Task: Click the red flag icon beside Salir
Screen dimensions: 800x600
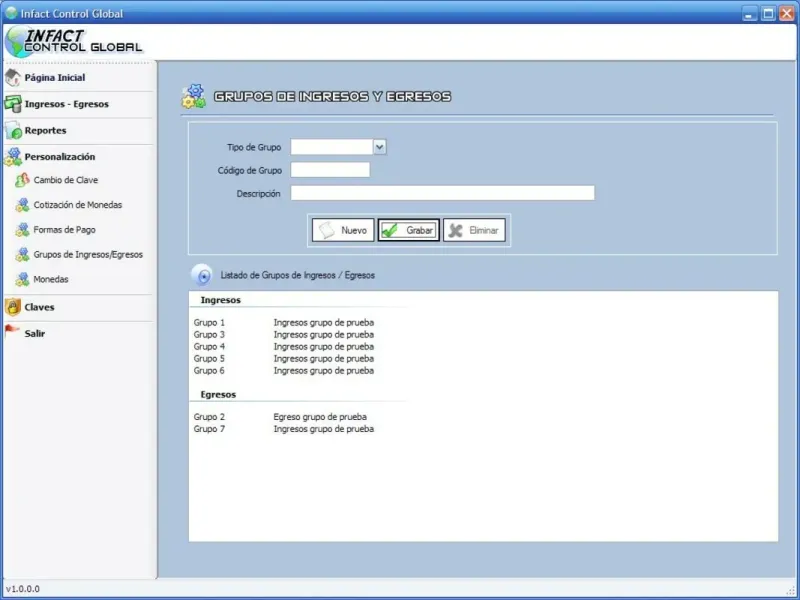Action: pyautogui.click(x=12, y=331)
